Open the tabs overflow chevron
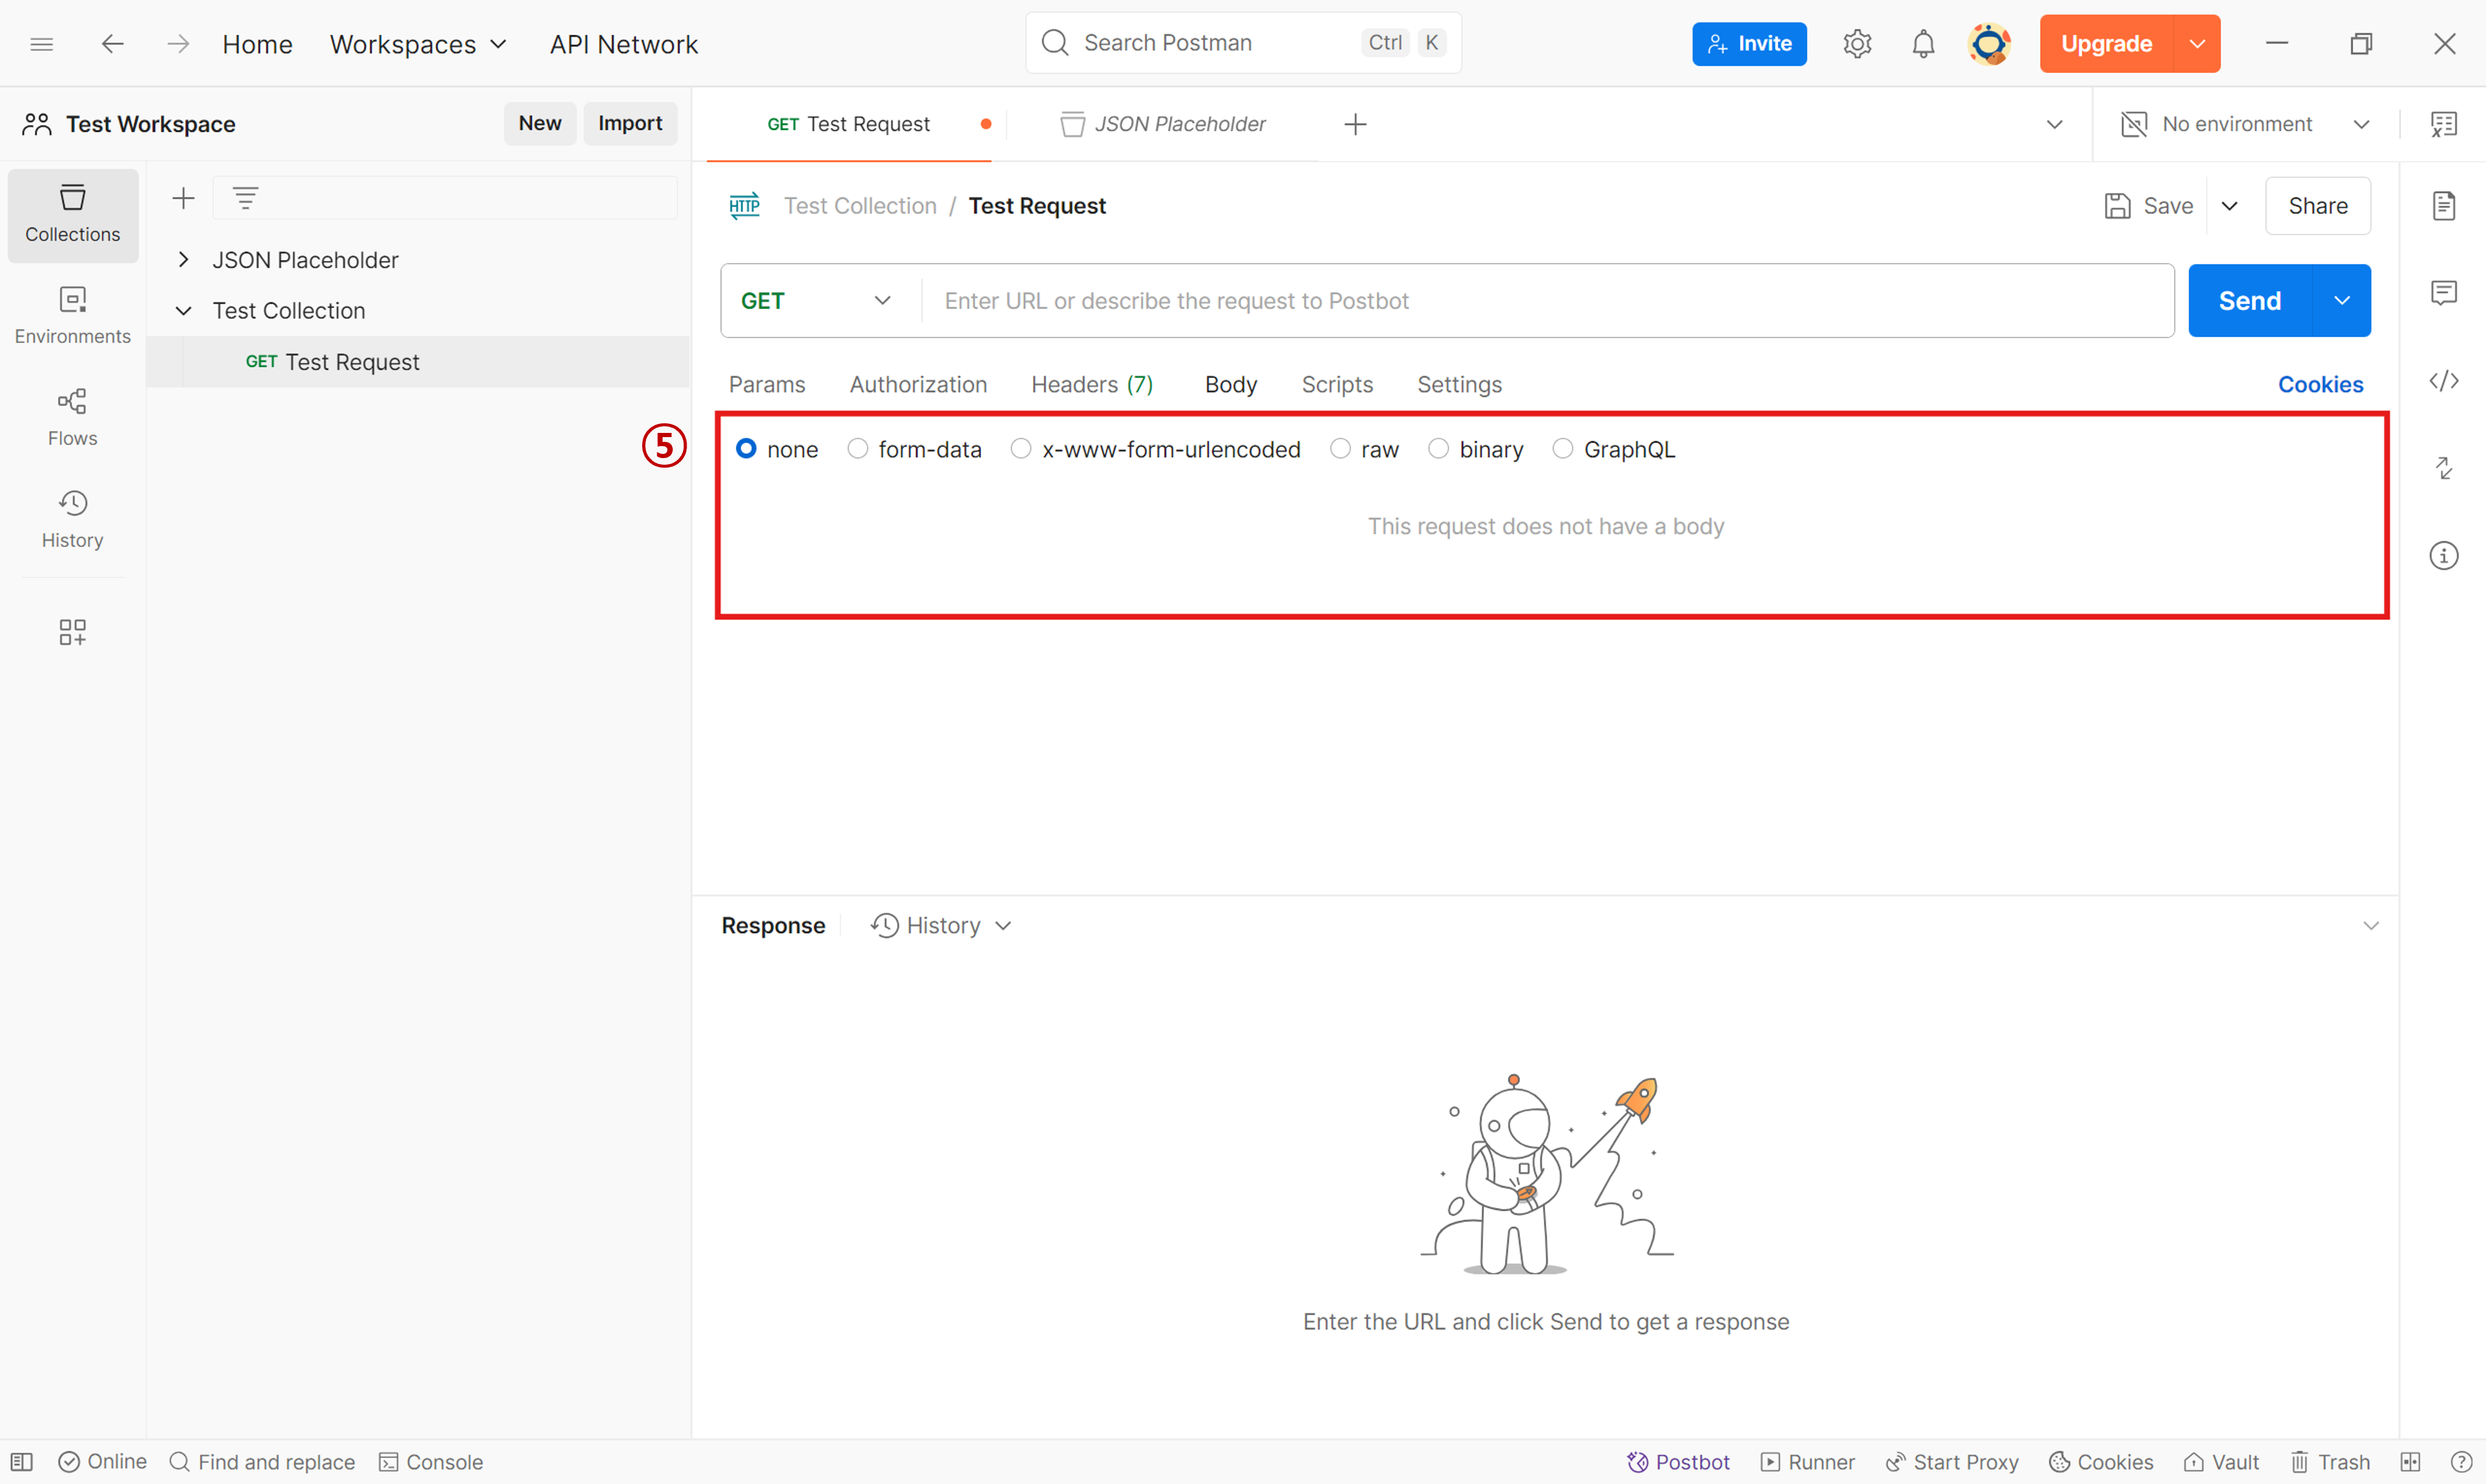 click(2054, 124)
